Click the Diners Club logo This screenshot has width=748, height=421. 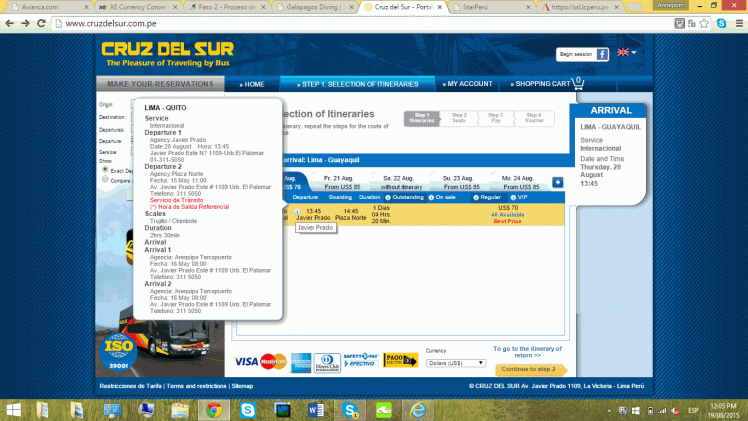click(x=327, y=363)
